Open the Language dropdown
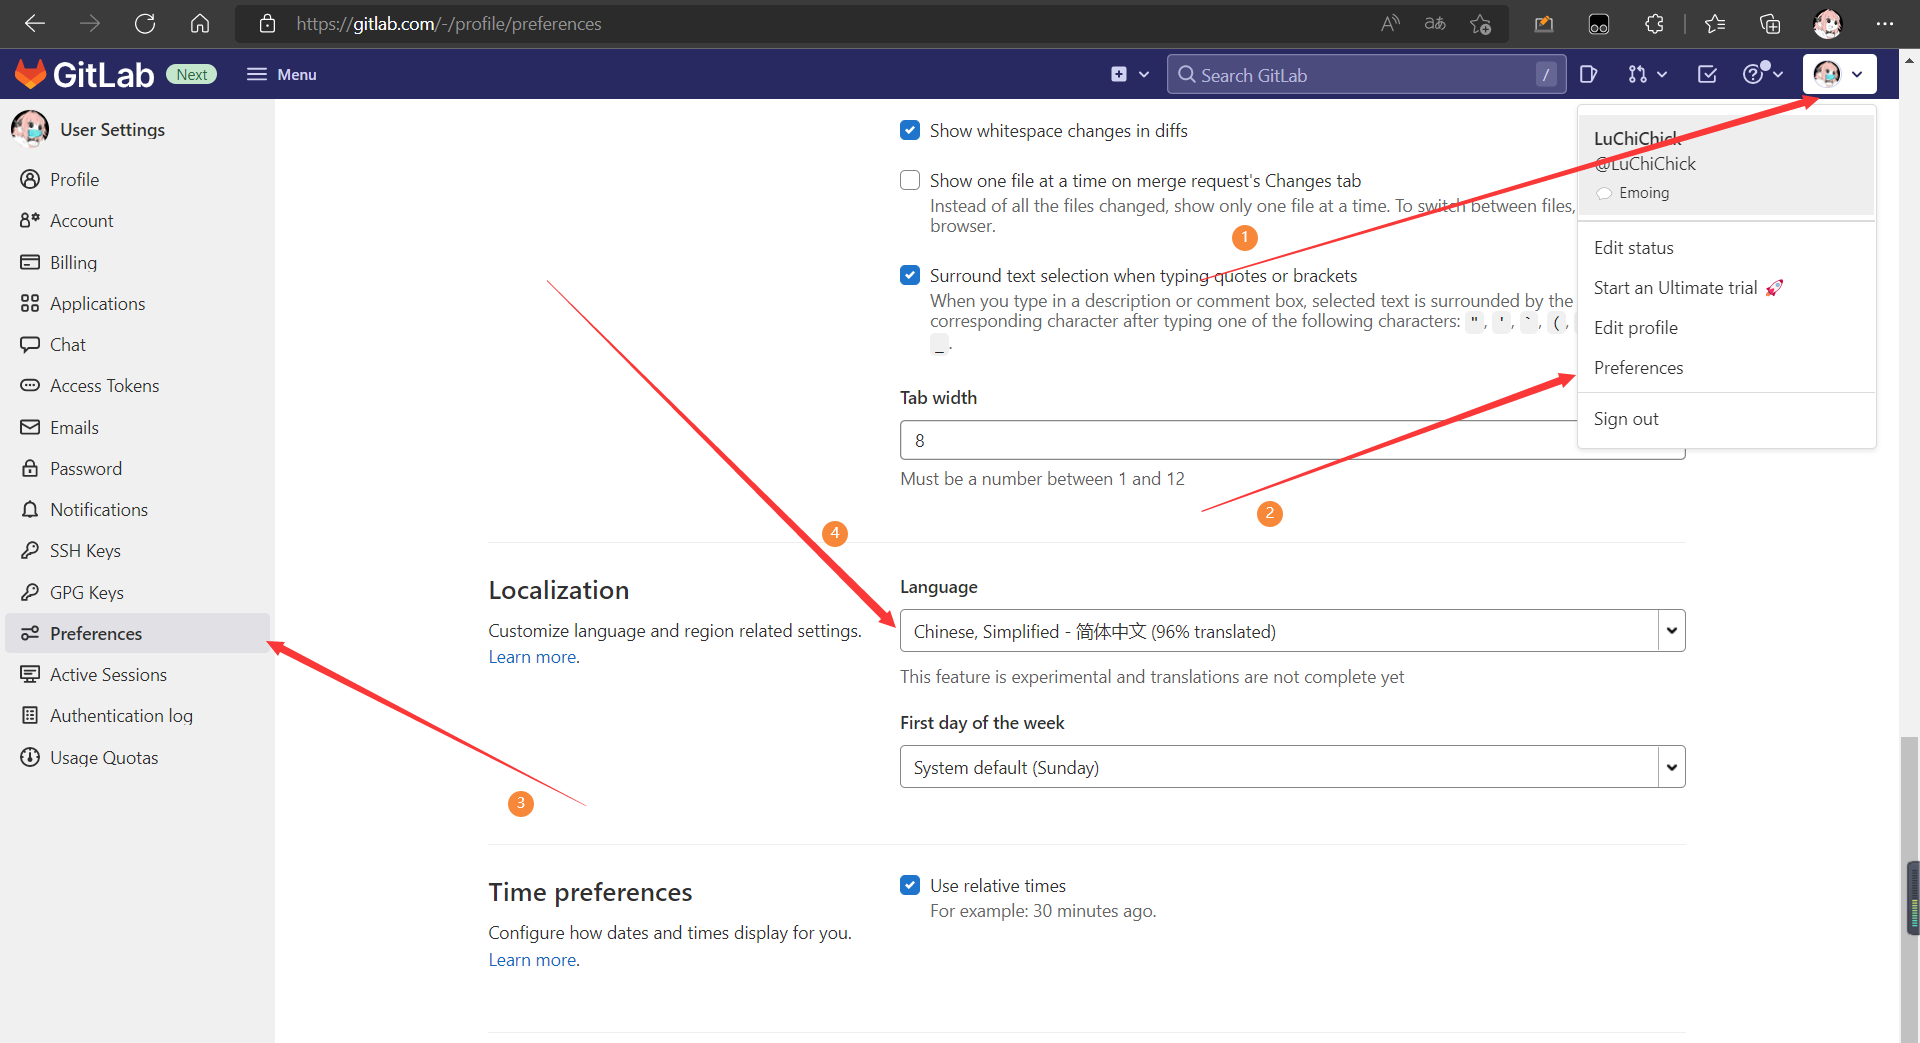Screen dimensions: 1920x1043 pyautogui.click(x=1292, y=631)
